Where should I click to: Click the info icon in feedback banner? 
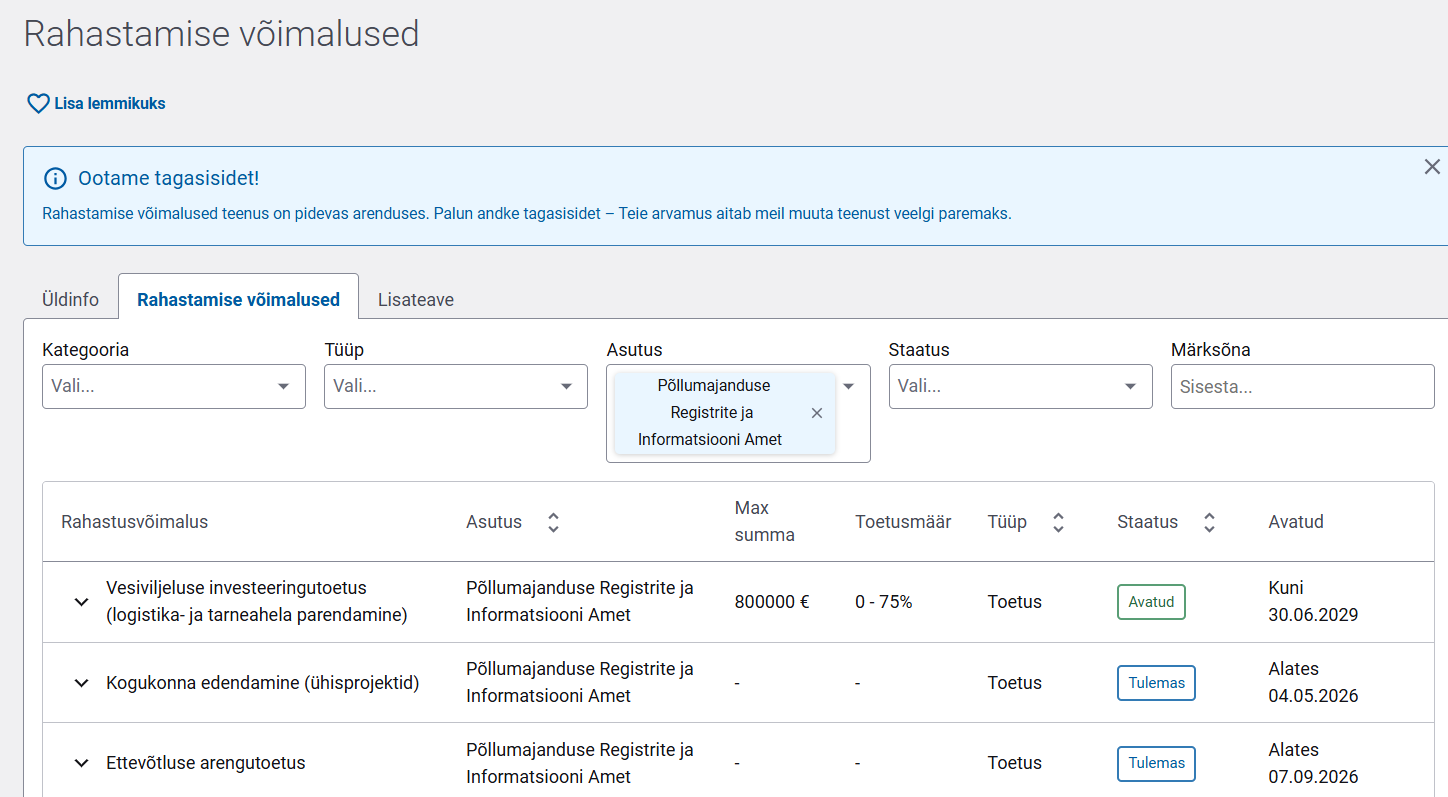(x=55, y=179)
